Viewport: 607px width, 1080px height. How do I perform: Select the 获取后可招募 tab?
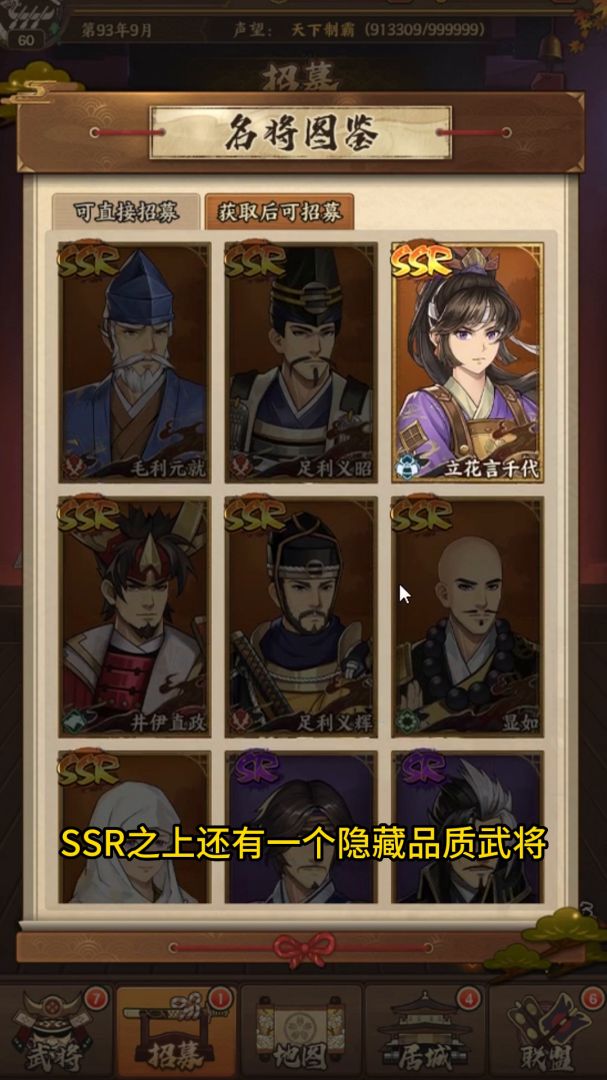[x=279, y=211]
